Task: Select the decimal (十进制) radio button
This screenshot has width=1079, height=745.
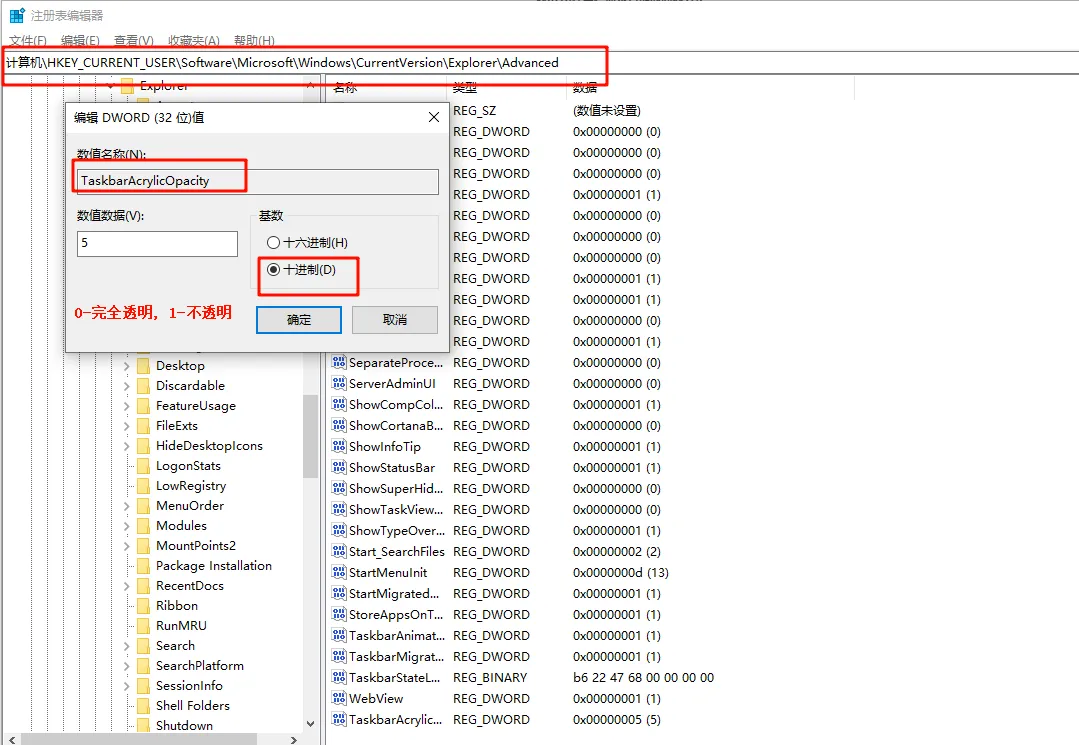Action: [273, 270]
